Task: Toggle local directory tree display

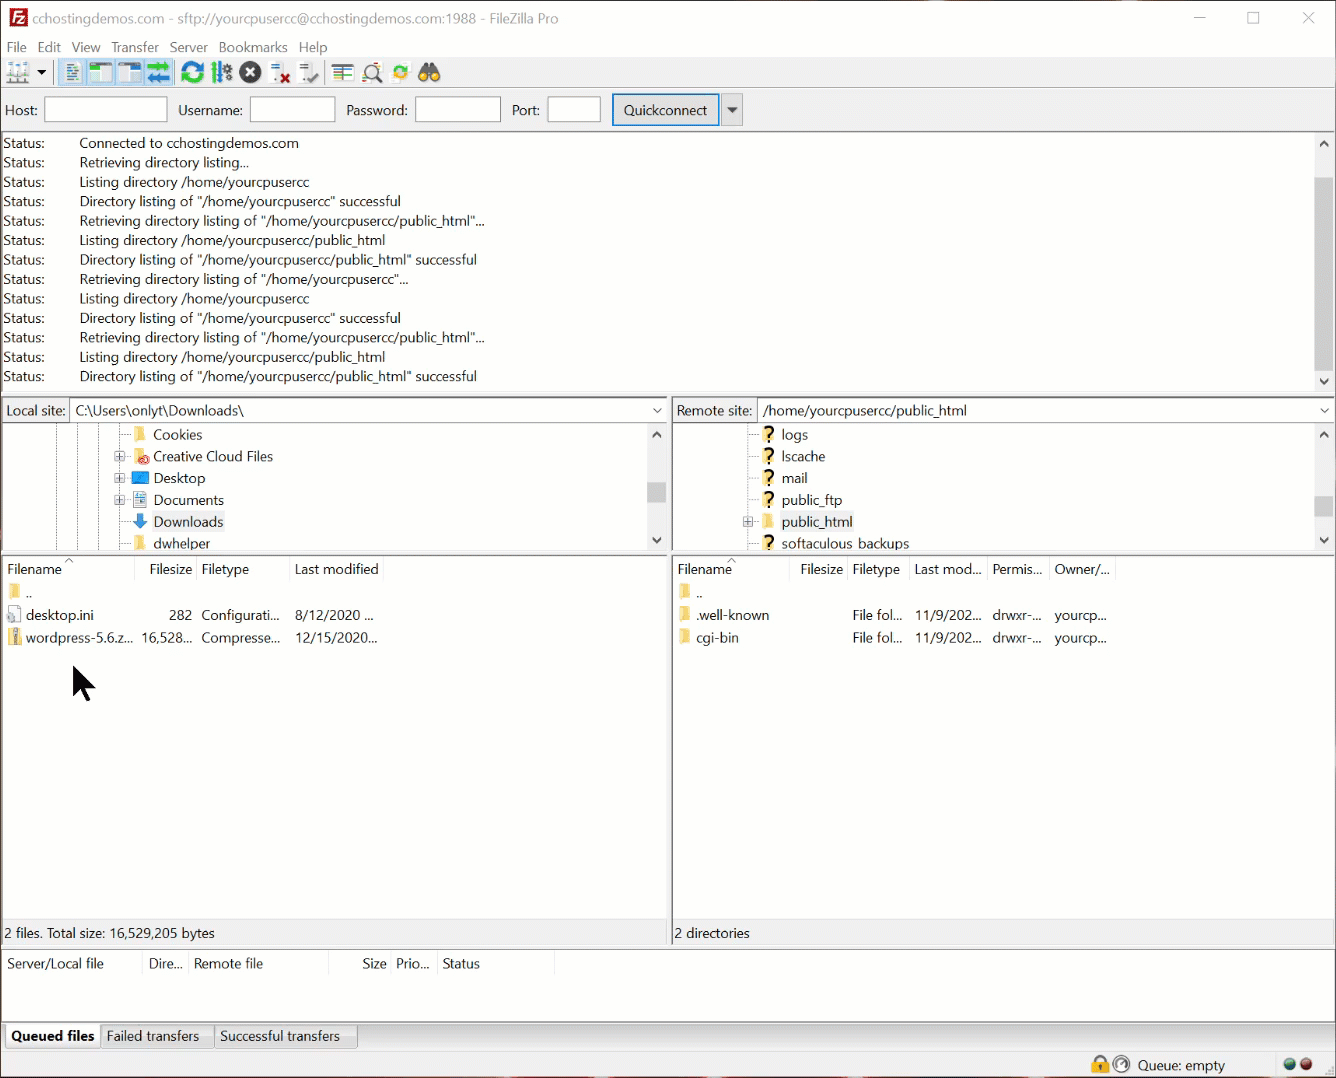Action: [x=100, y=73]
